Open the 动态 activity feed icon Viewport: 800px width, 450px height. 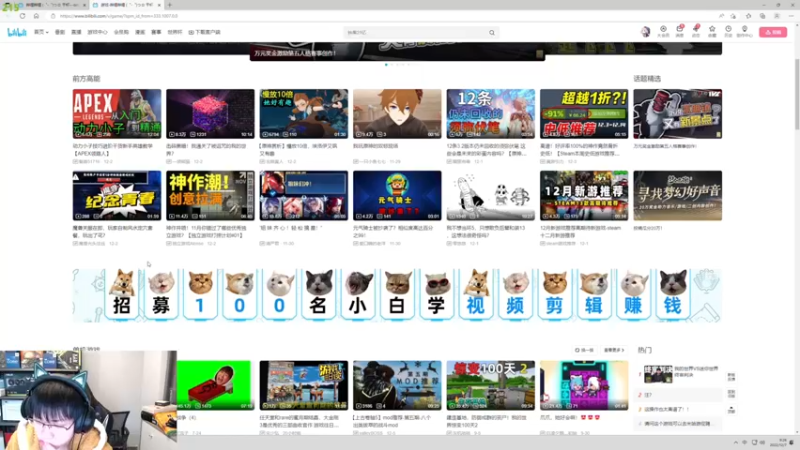696,32
